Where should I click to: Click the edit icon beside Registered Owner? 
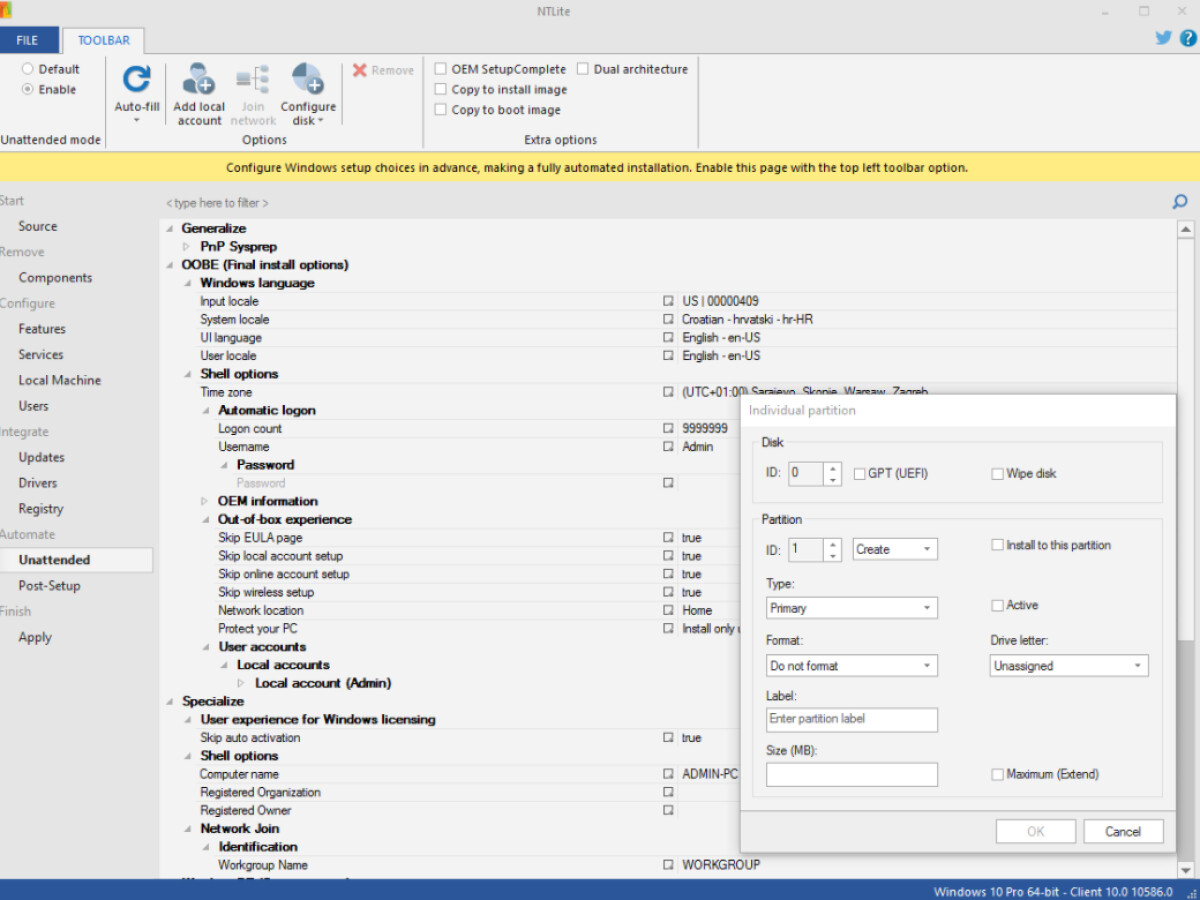668,810
